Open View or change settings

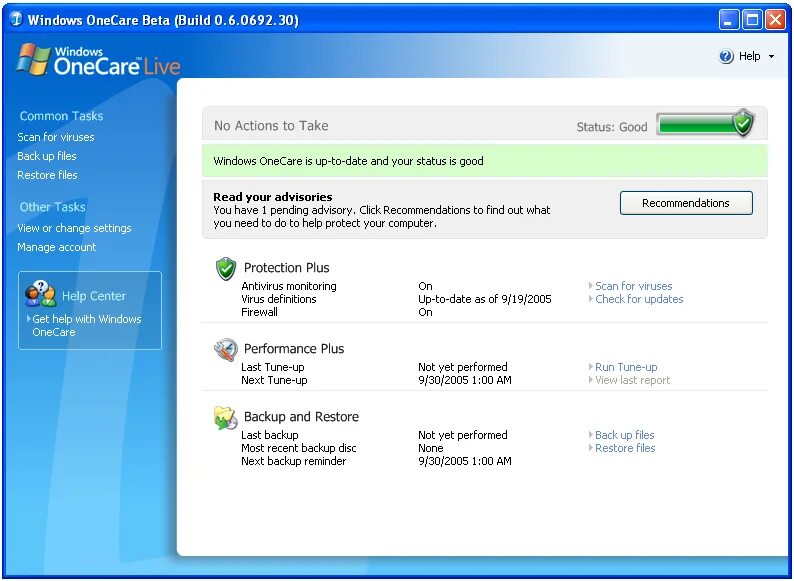(x=74, y=228)
